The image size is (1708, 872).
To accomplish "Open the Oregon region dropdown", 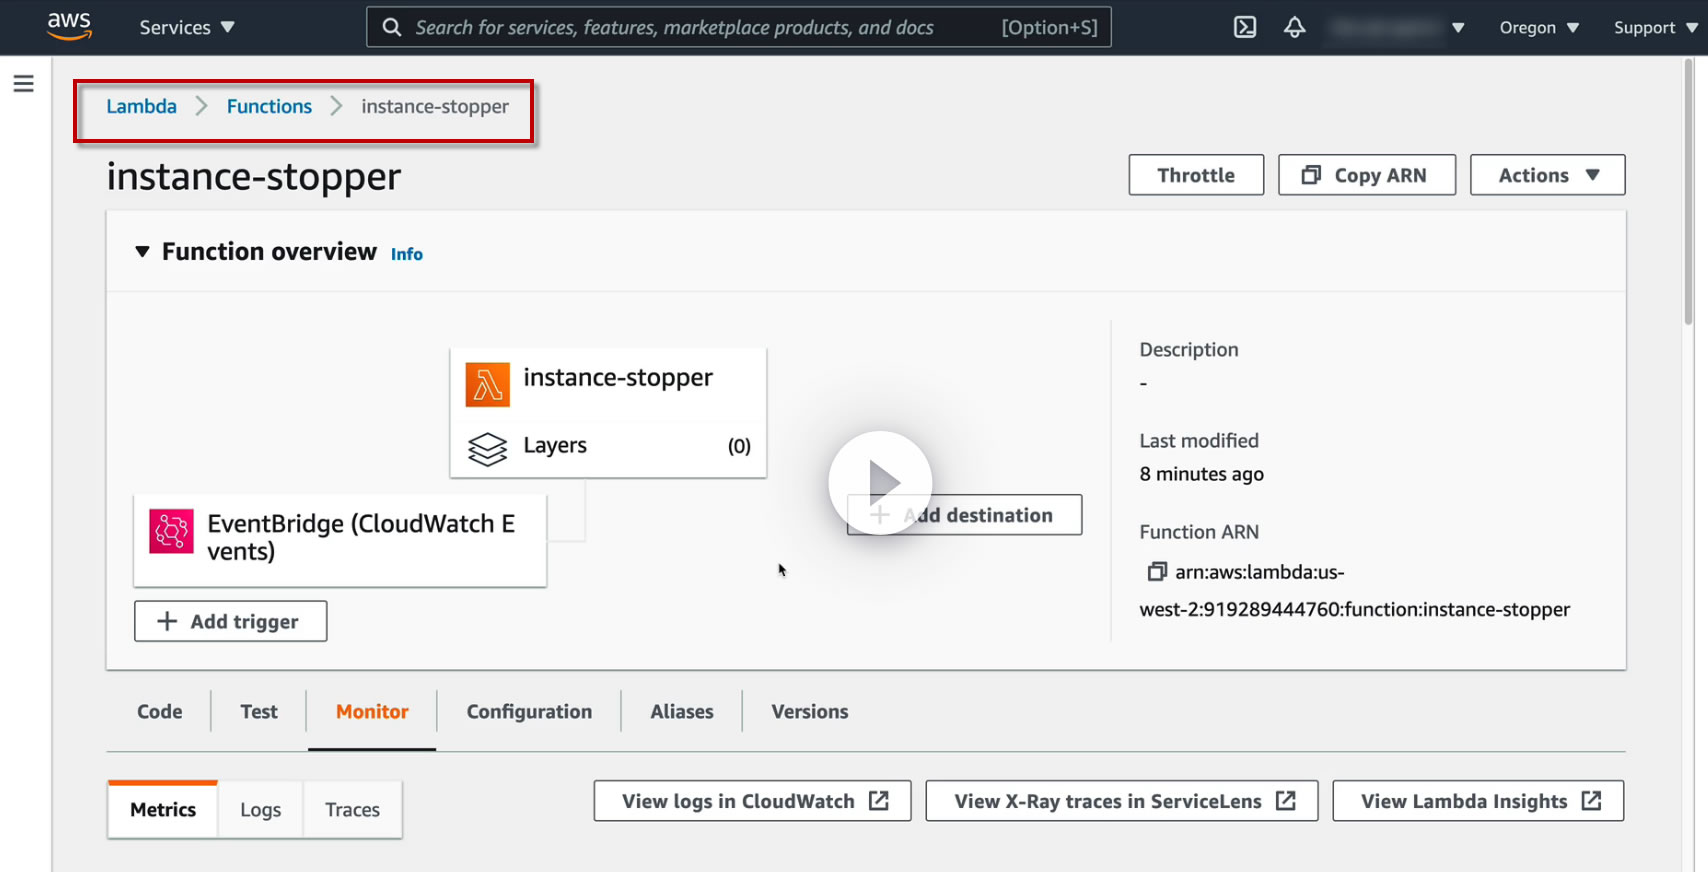I will 1539,27.
